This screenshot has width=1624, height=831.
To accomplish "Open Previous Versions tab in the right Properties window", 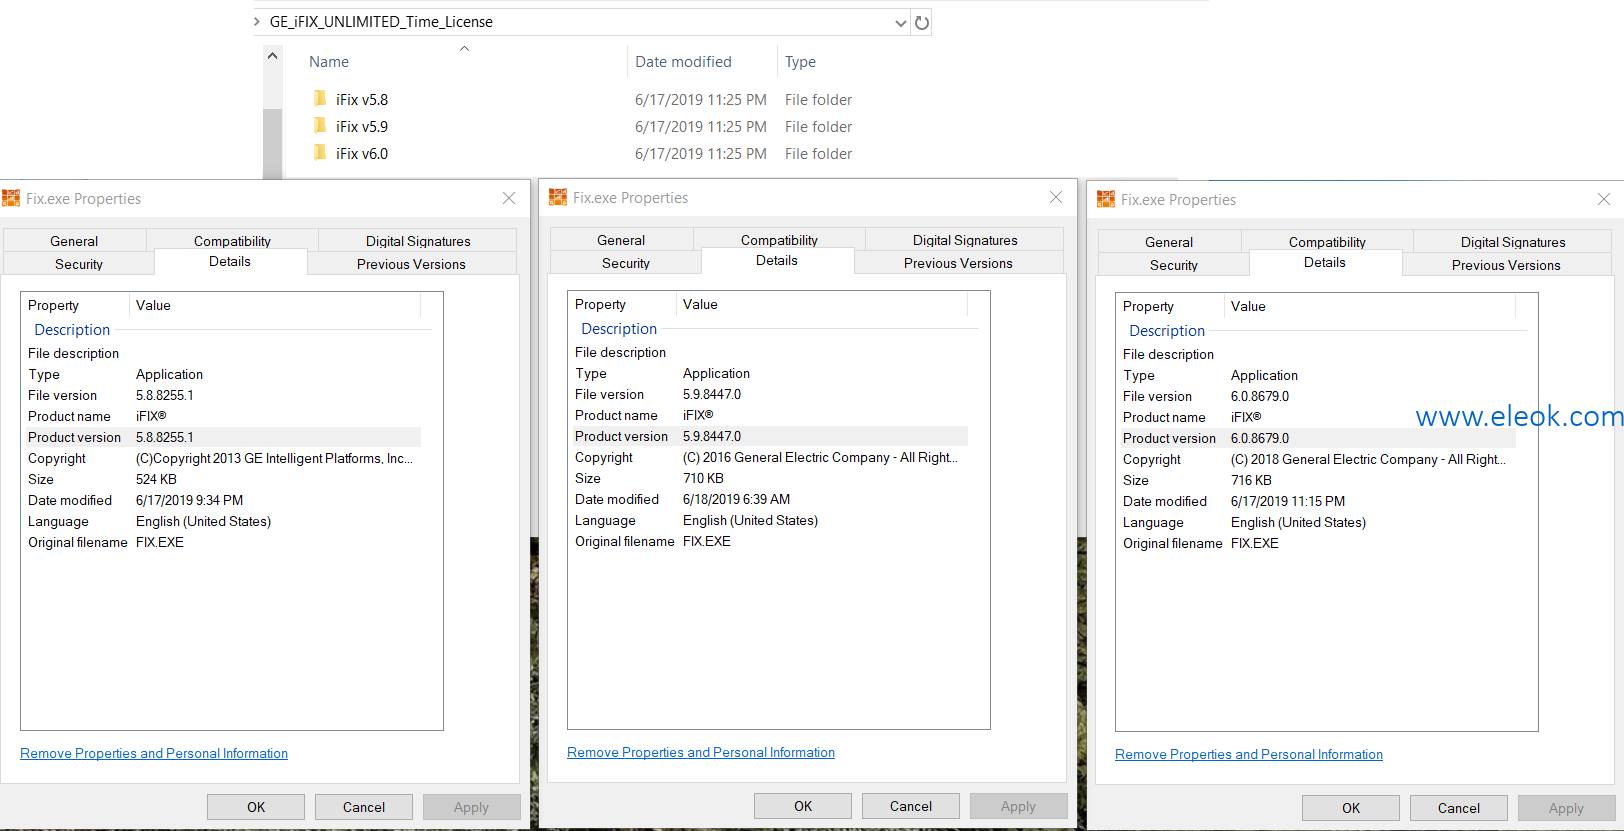I will point(1506,265).
